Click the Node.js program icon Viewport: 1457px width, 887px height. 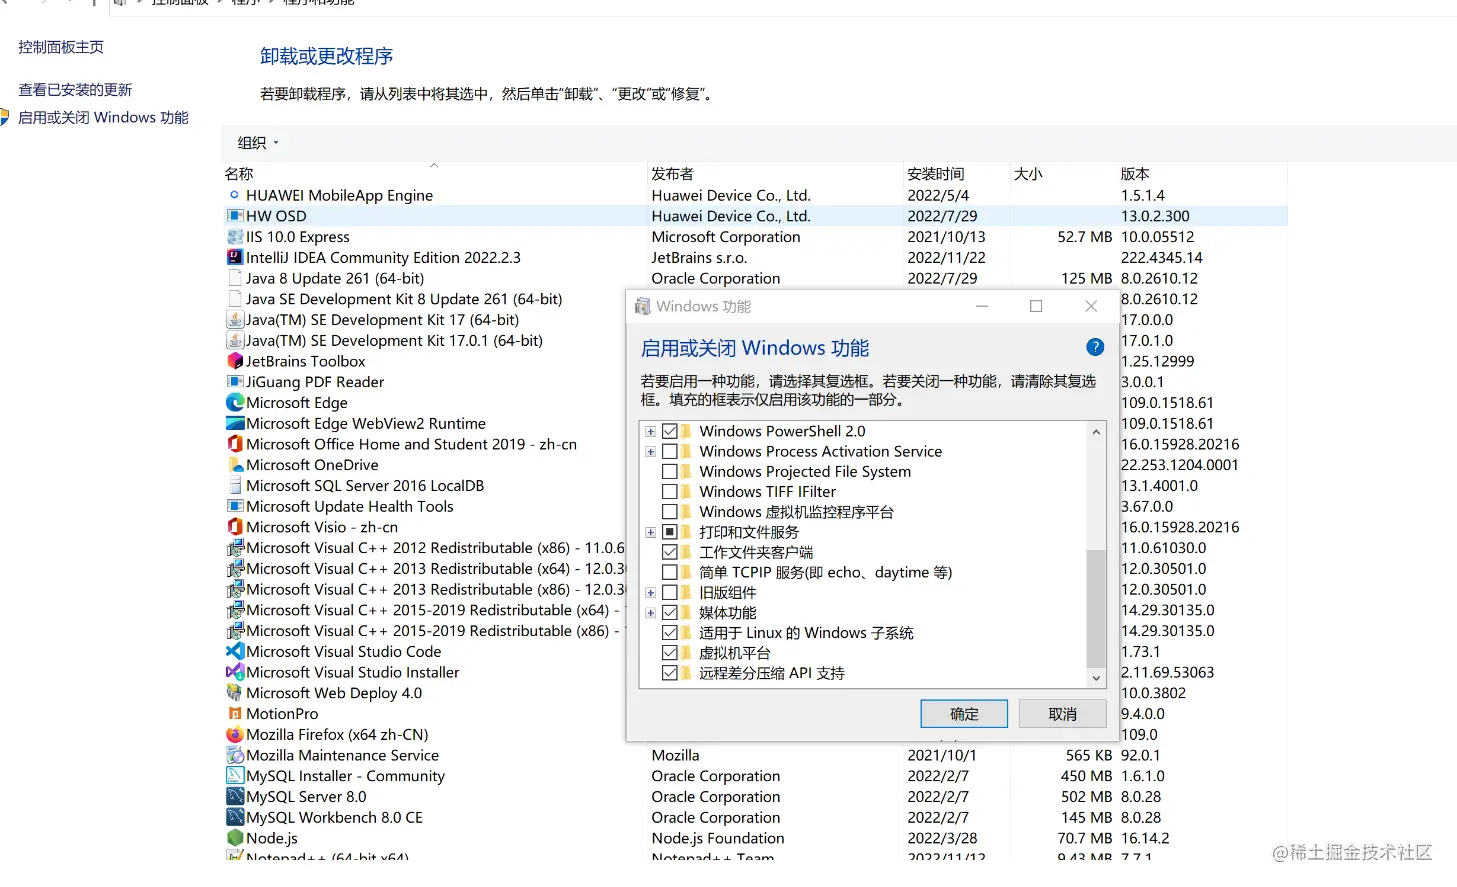[235, 838]
